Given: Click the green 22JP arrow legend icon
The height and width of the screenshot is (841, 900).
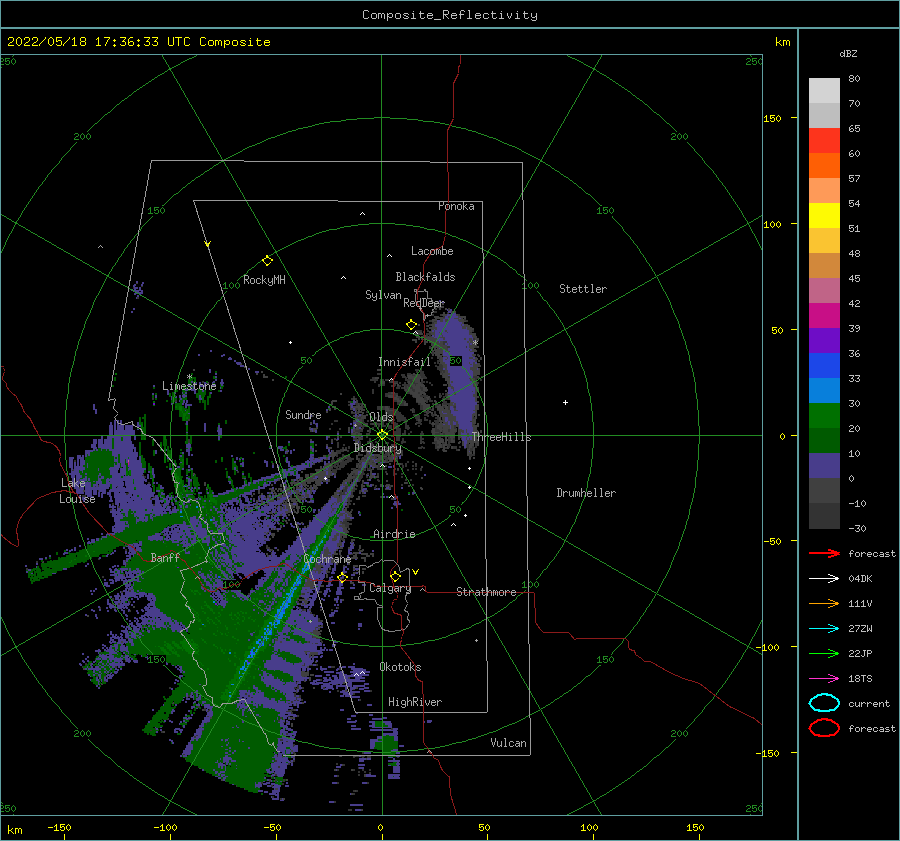Looking at the screenshot, I should pyautogui.click(x=824, y=653).
